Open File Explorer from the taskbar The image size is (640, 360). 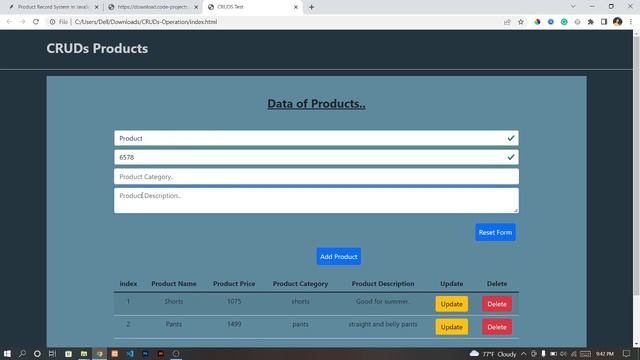coord(84,353)
